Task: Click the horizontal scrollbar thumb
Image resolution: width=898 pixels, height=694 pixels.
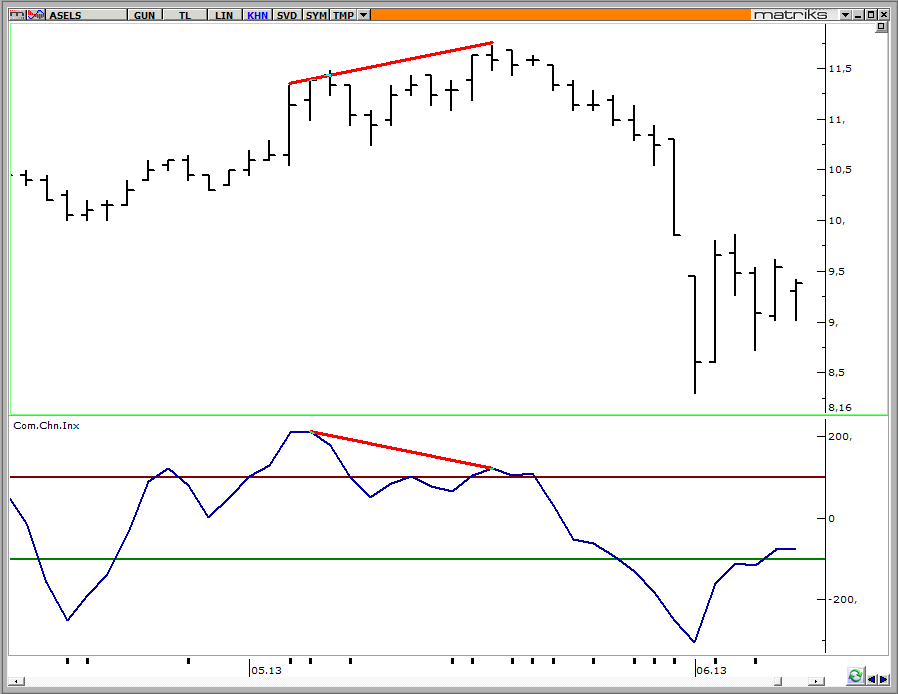Action: [x=778, y=681]
